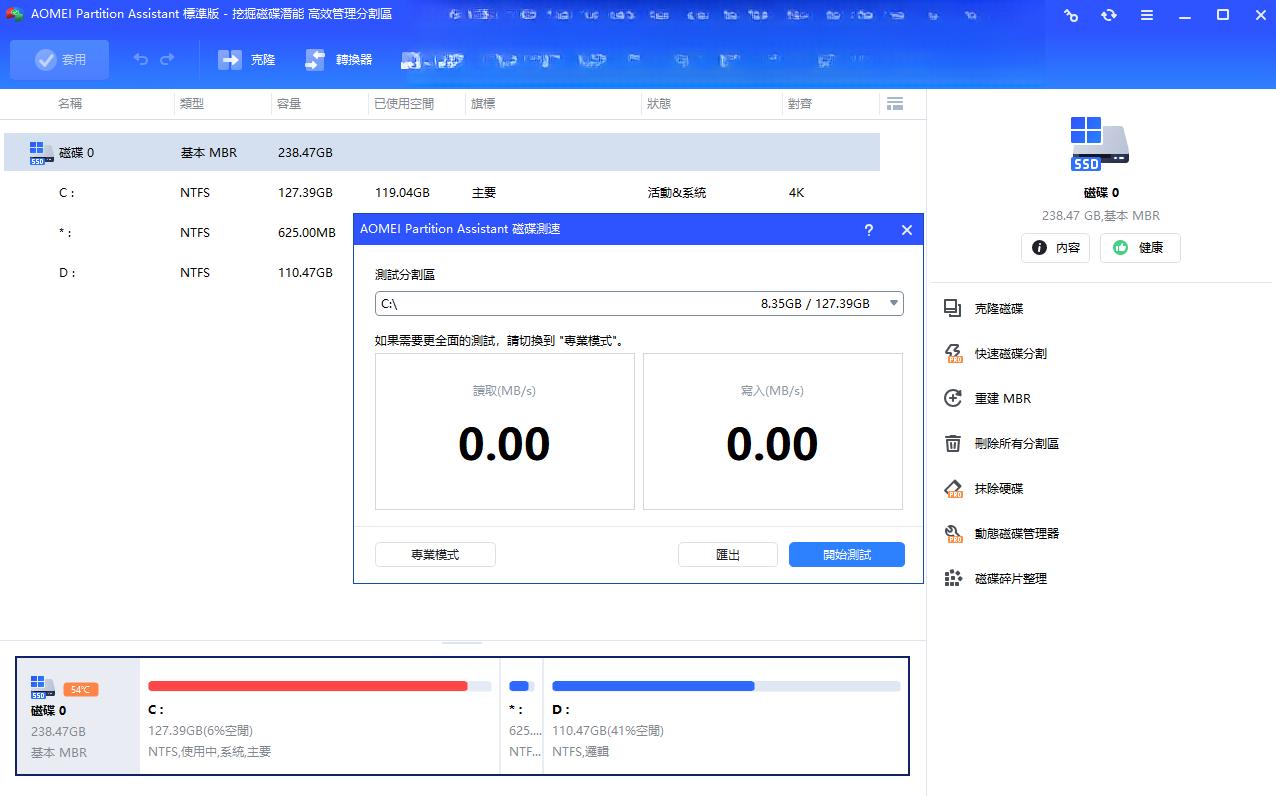The width and height of the screenshot is (1276, 796).
Task: Click the 寫入(MB/s) result box
Action: click(773, 431)
